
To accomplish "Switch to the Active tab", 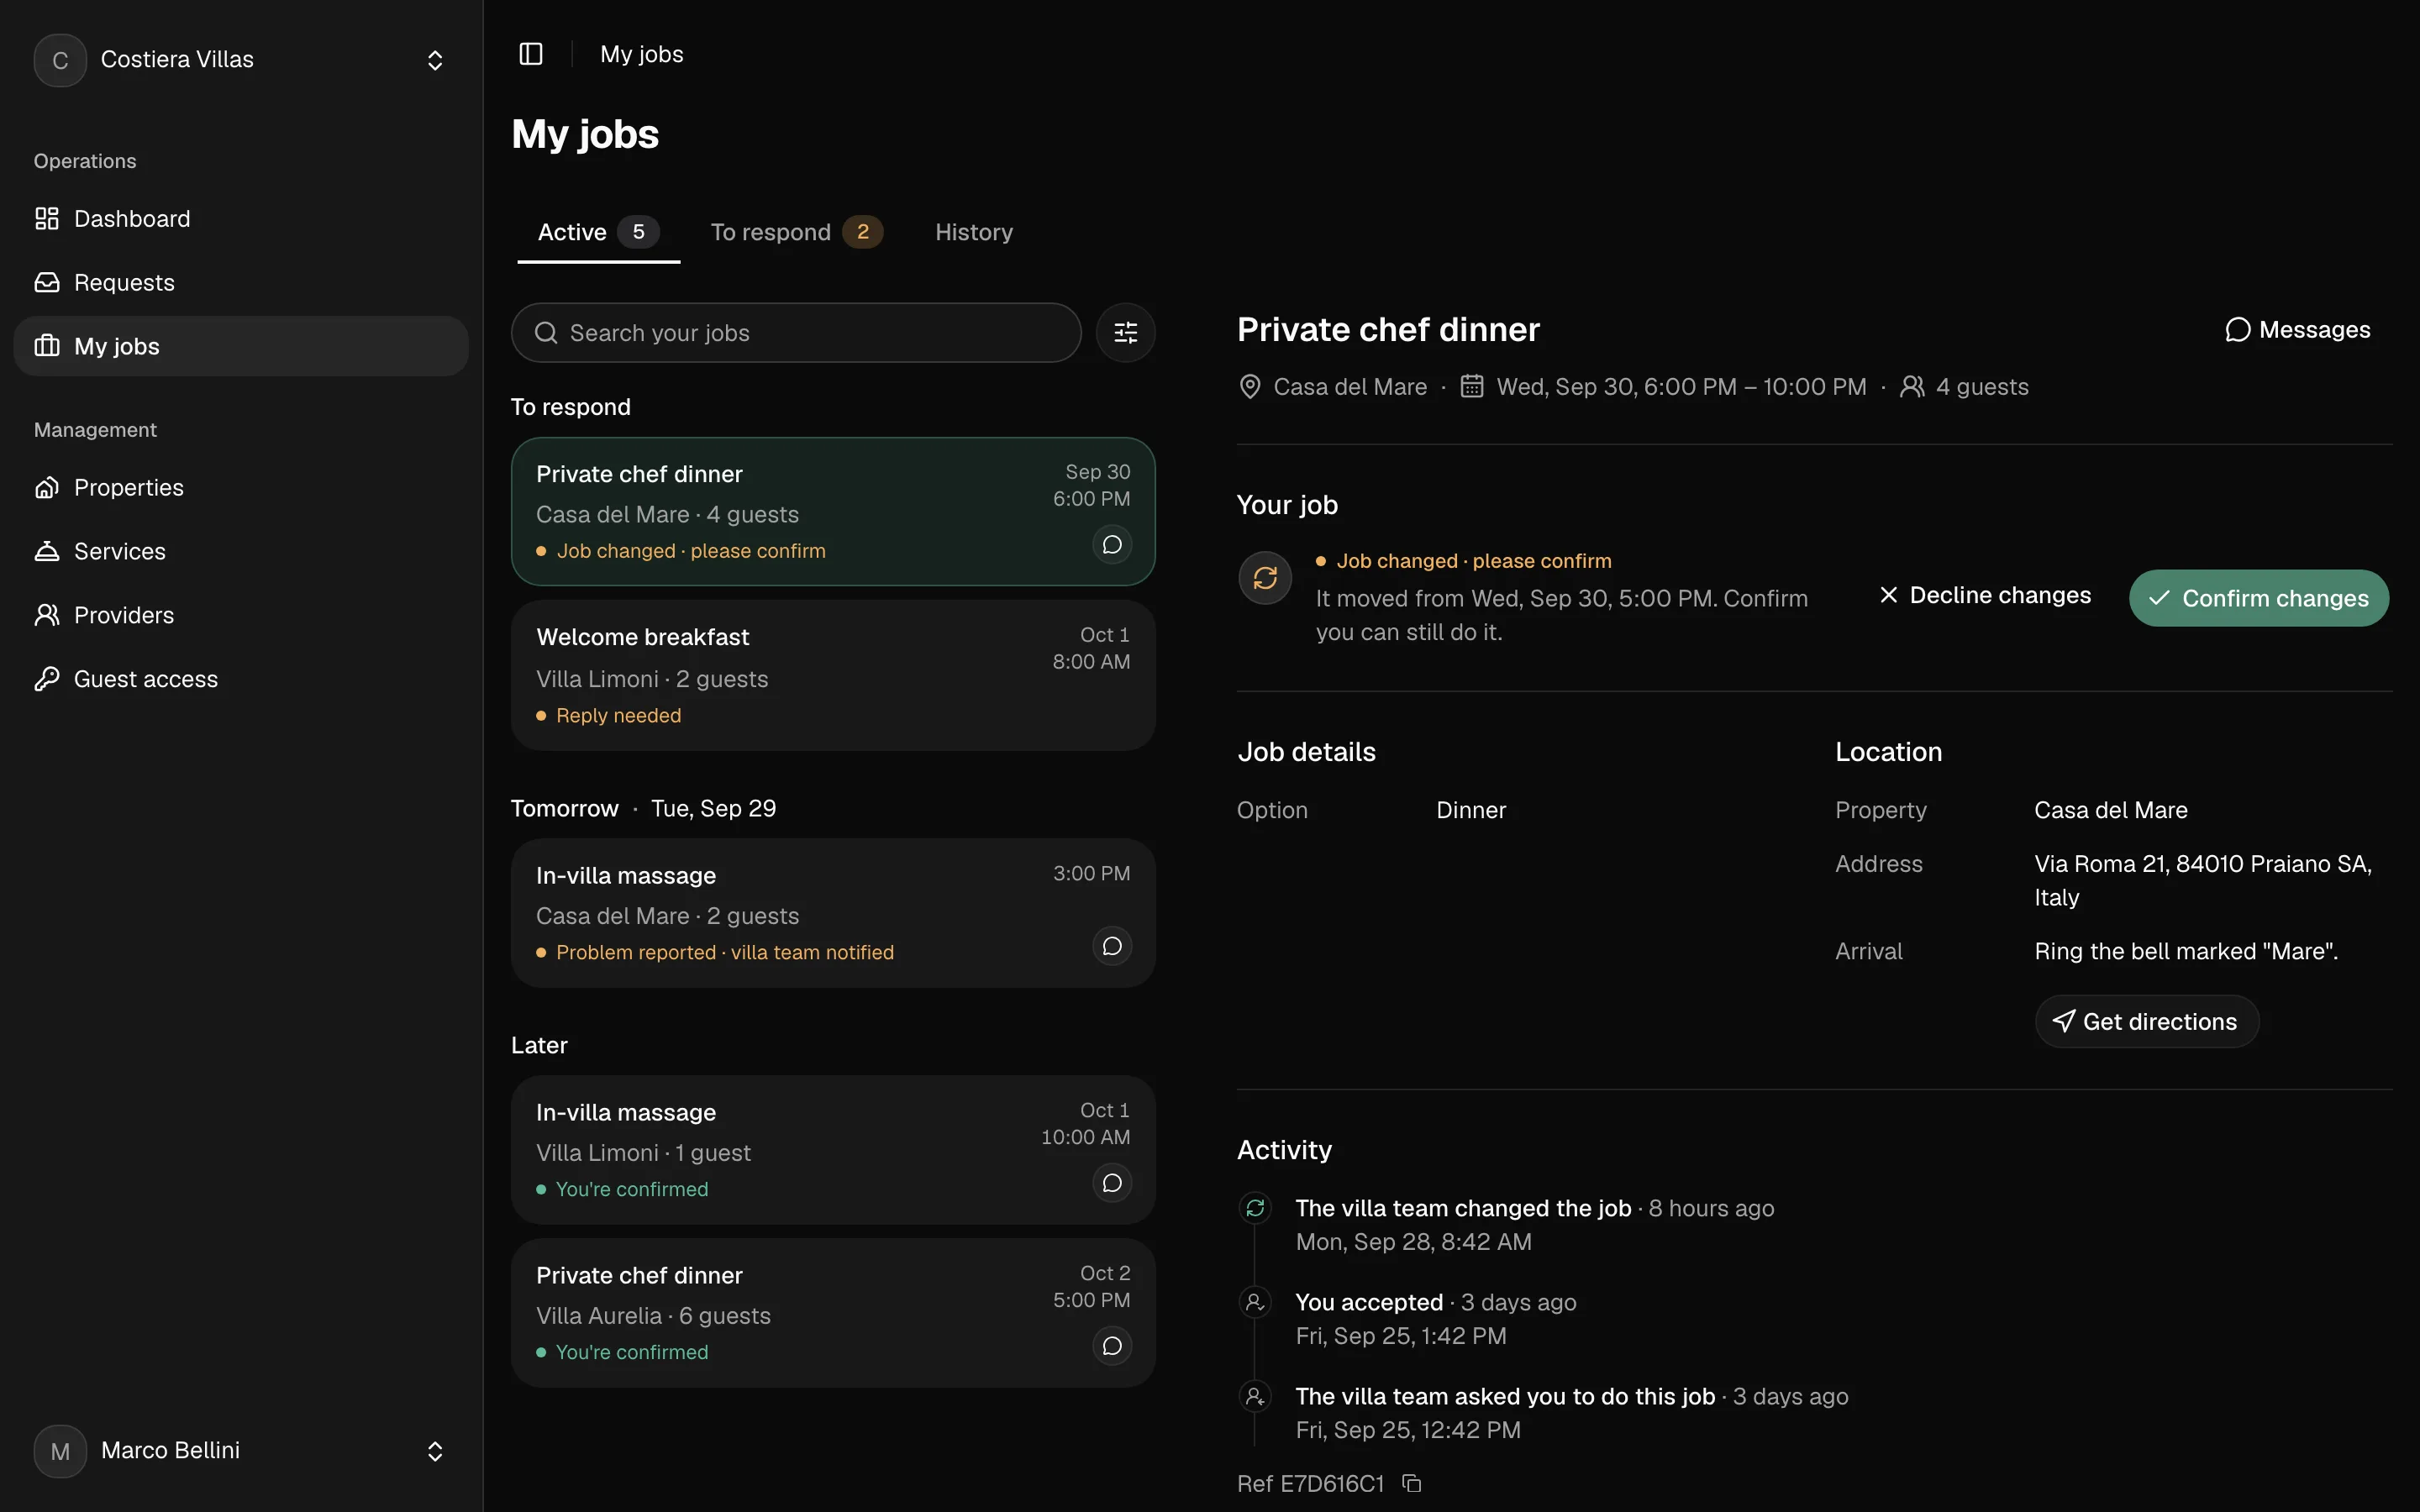I will tap(598, 233).
